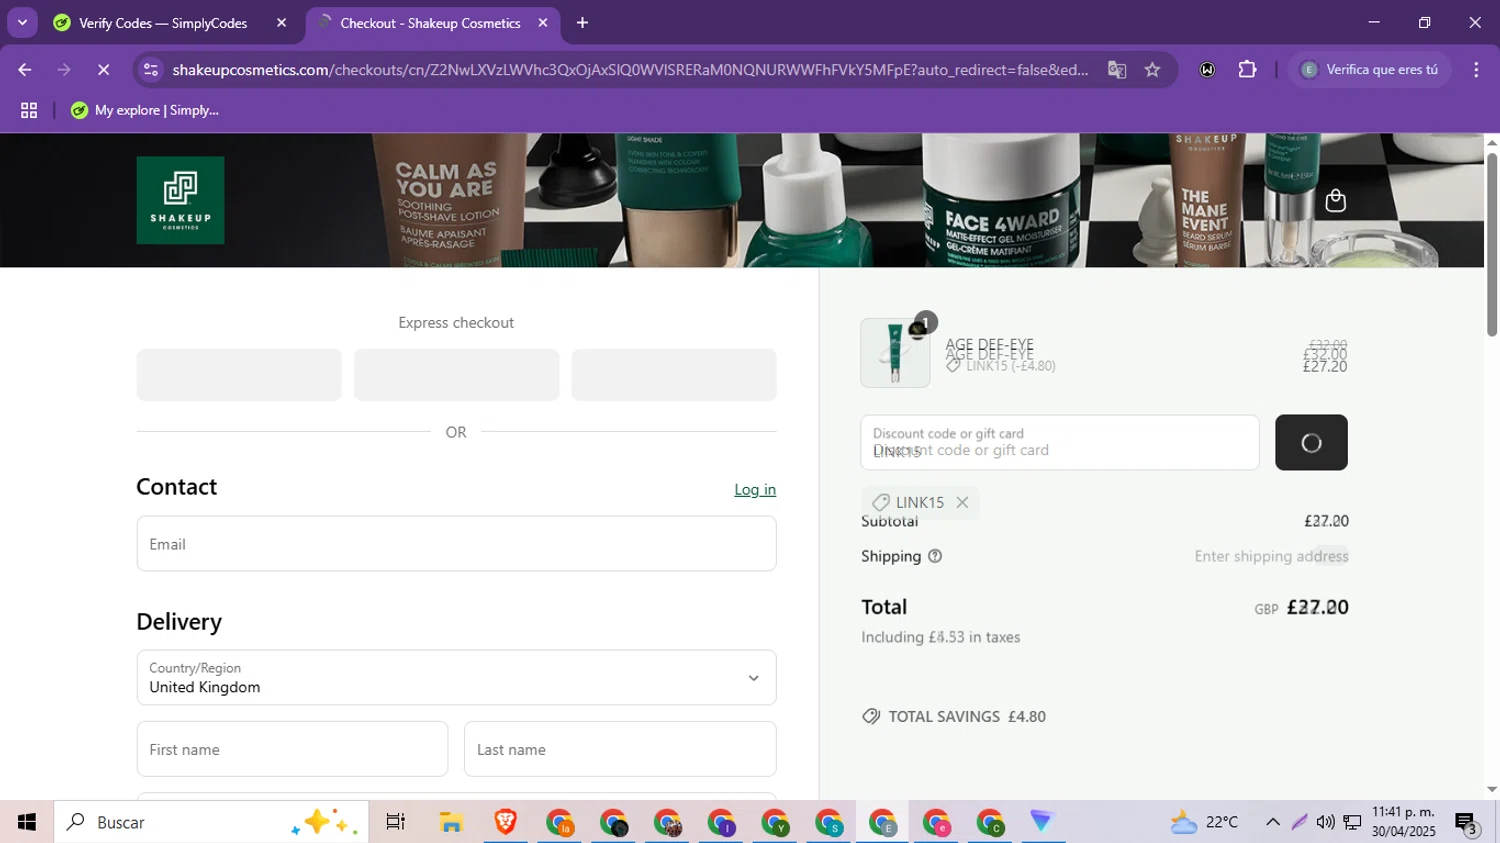Open the Brave browser taskbar icon
Image resolution: width=1500 pixels, height=843 pixels.
tap(505, 822)
